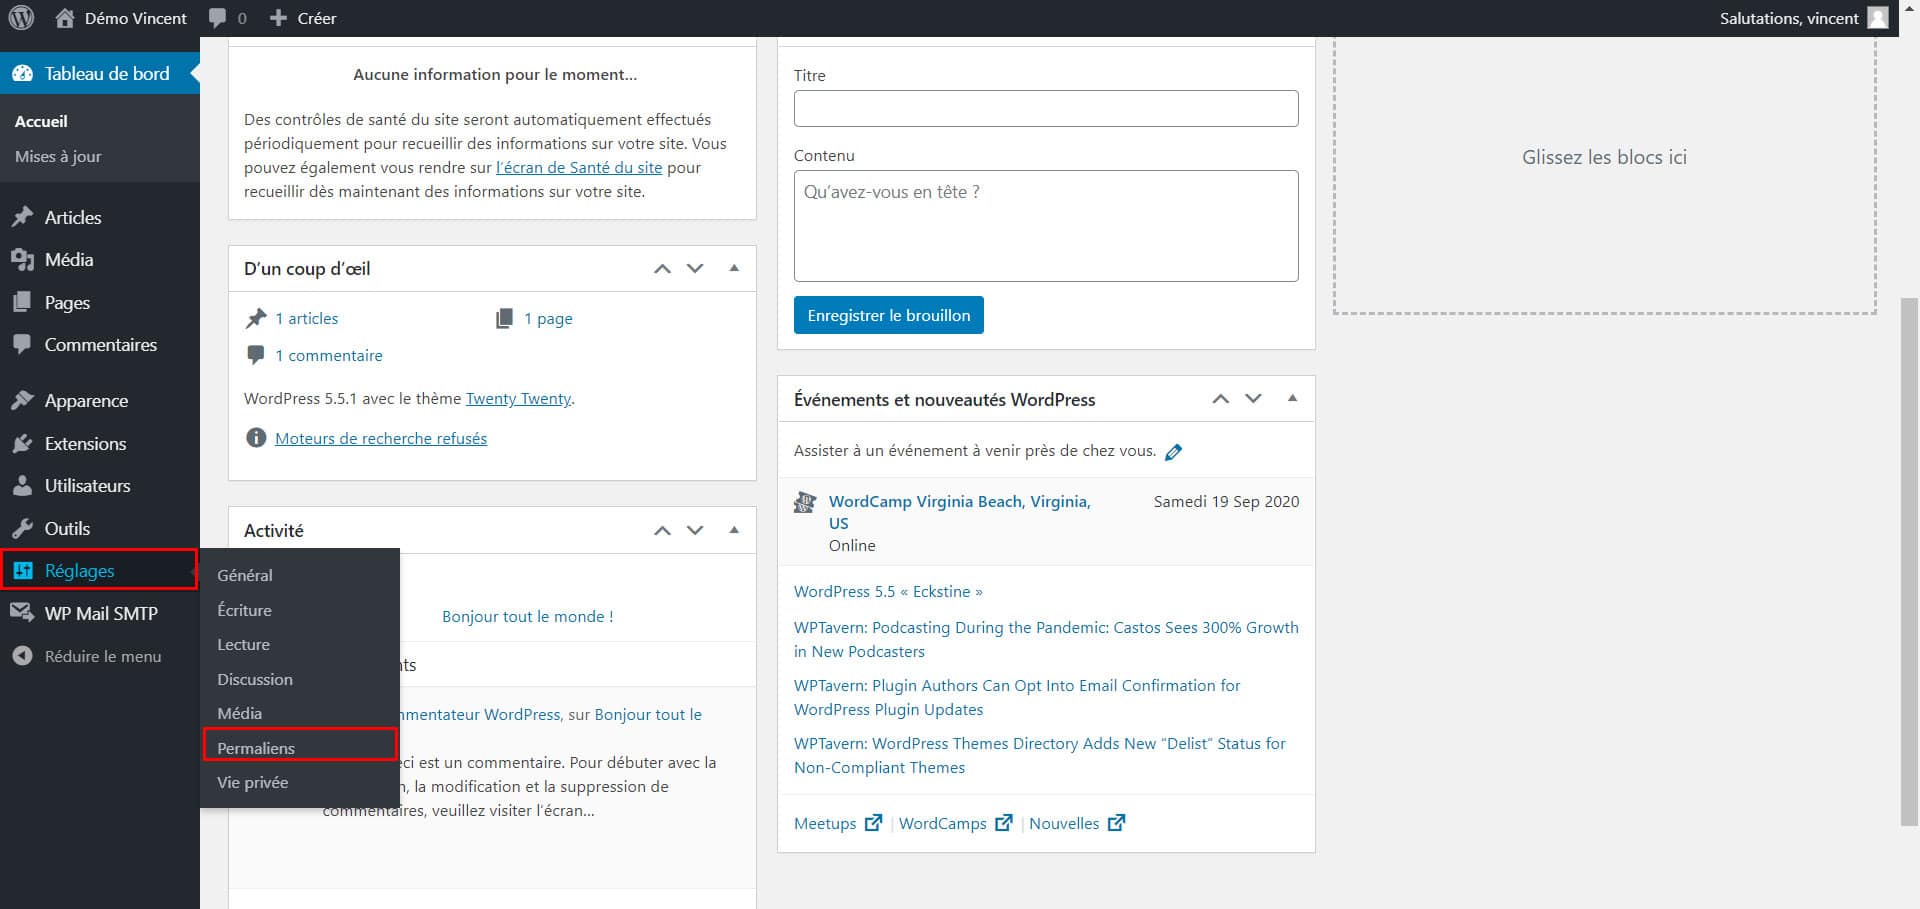Click the Utilisateurs person icon
Viewport: 1920px width, 909px height.
pos(22,486)
